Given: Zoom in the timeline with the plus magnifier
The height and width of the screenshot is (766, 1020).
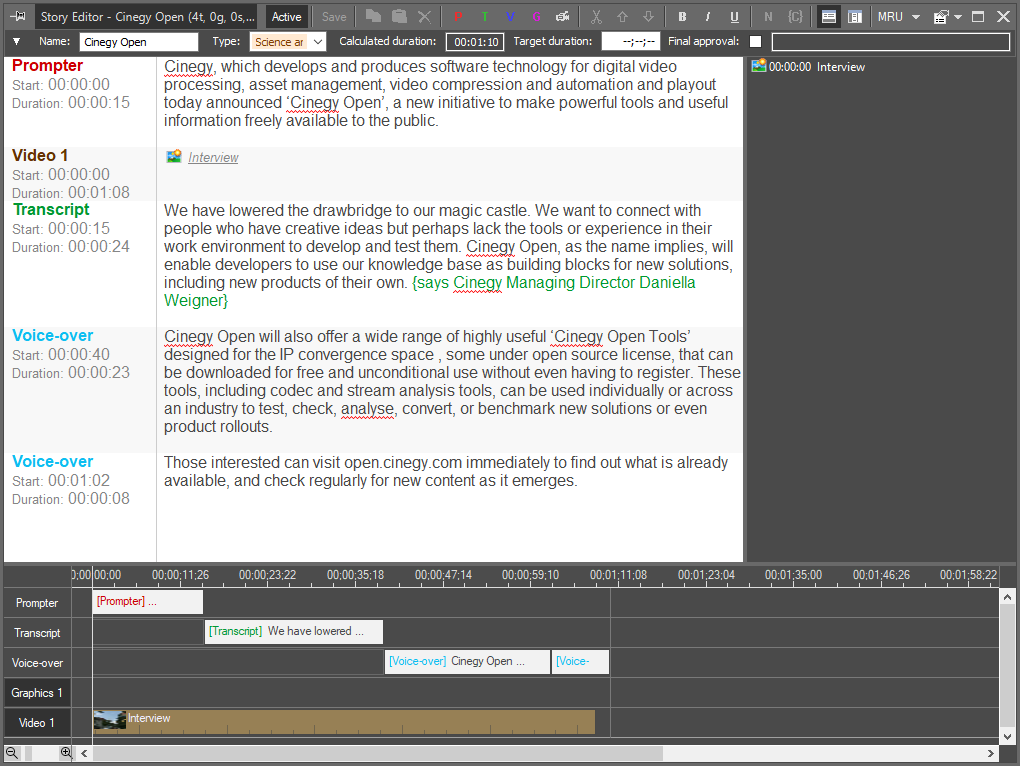Looking at the screenshot, I should tap(66, 753).
